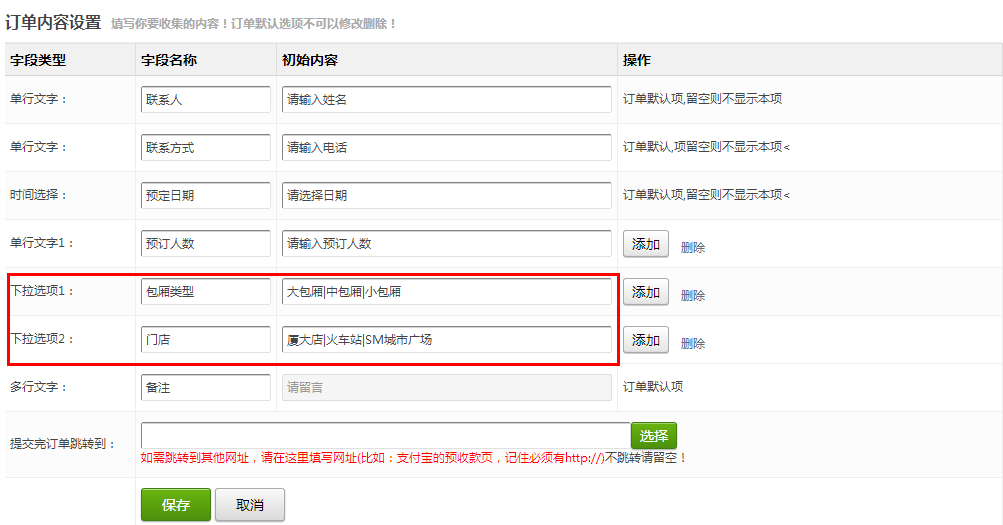Click the 厦大店|火车站|SM城市广场 options field

click(446, 340)
